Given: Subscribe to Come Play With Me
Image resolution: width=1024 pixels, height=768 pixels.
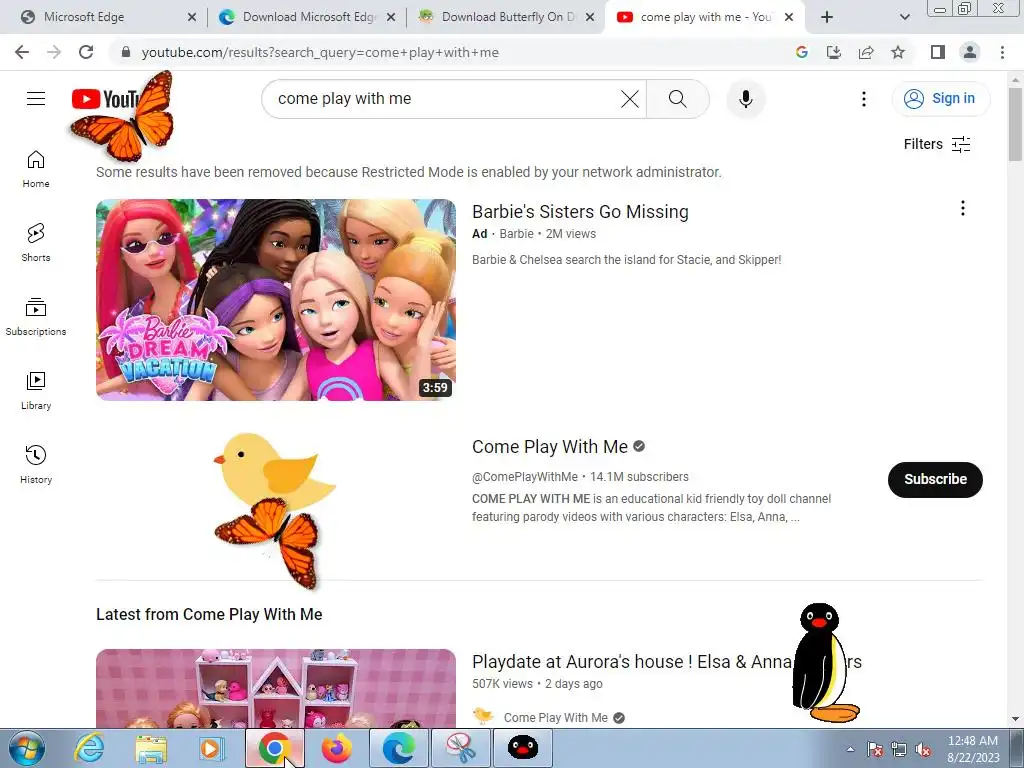Looking at the screenshot, I should click(x=935, y=479).
